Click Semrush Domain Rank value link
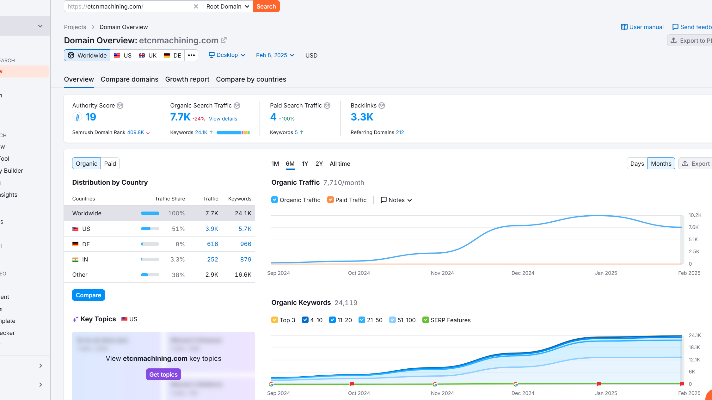This screenshot has width=712, height=400. point(136,133)
